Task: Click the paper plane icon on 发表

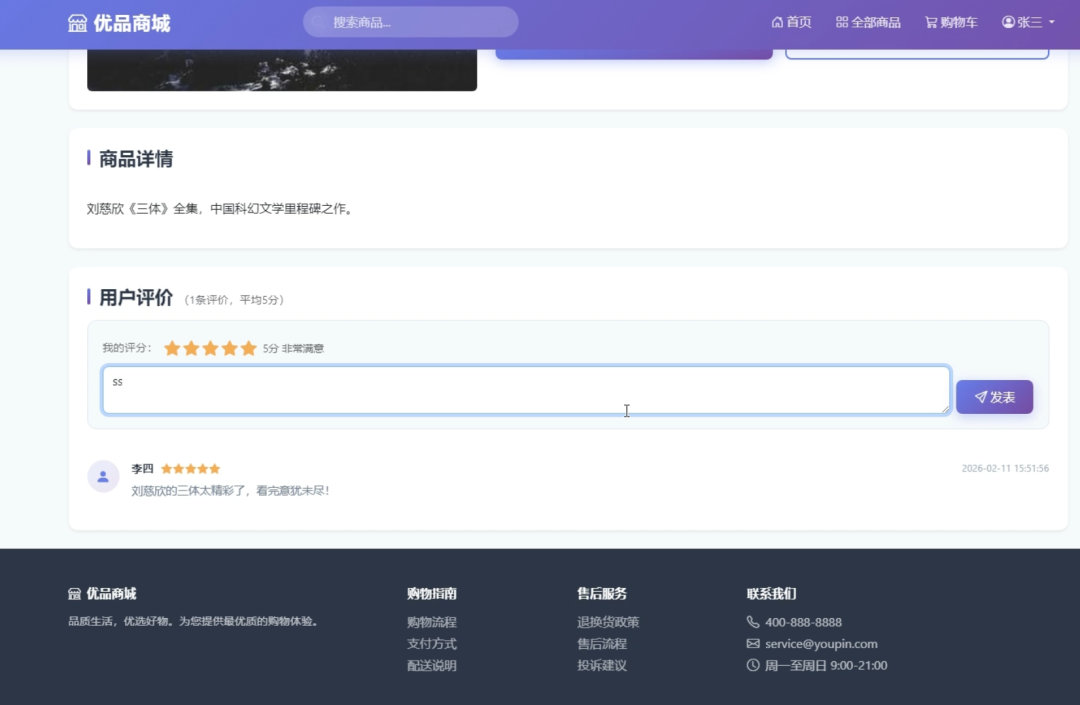Action: [x=981, y=397]
